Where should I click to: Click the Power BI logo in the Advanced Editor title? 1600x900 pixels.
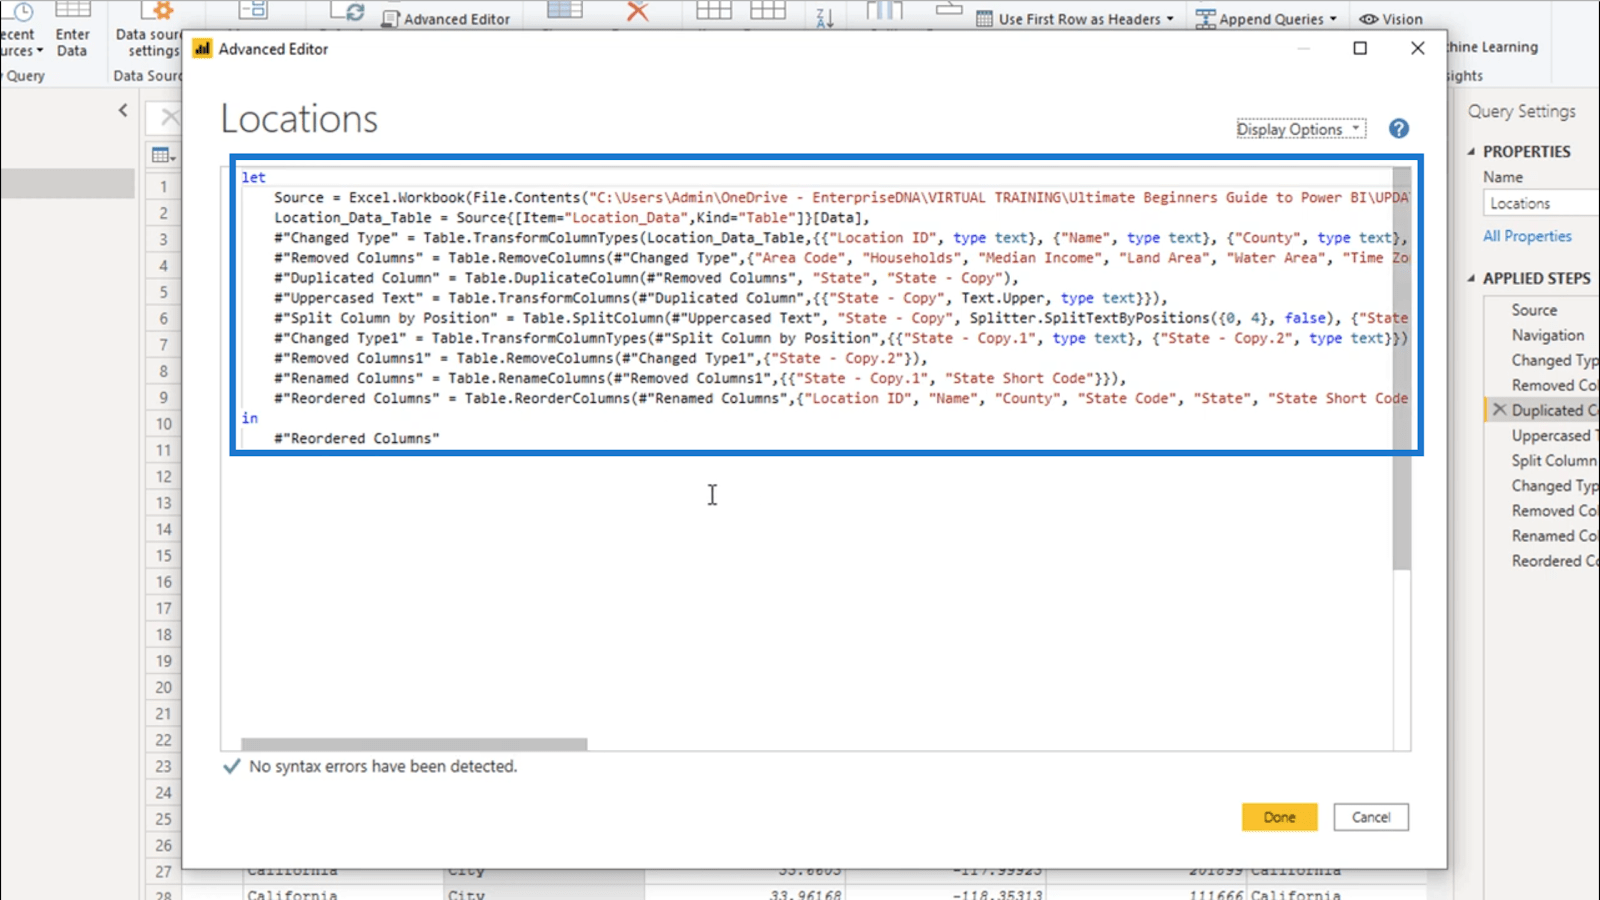pyautogui.click(x=203, y=49)
